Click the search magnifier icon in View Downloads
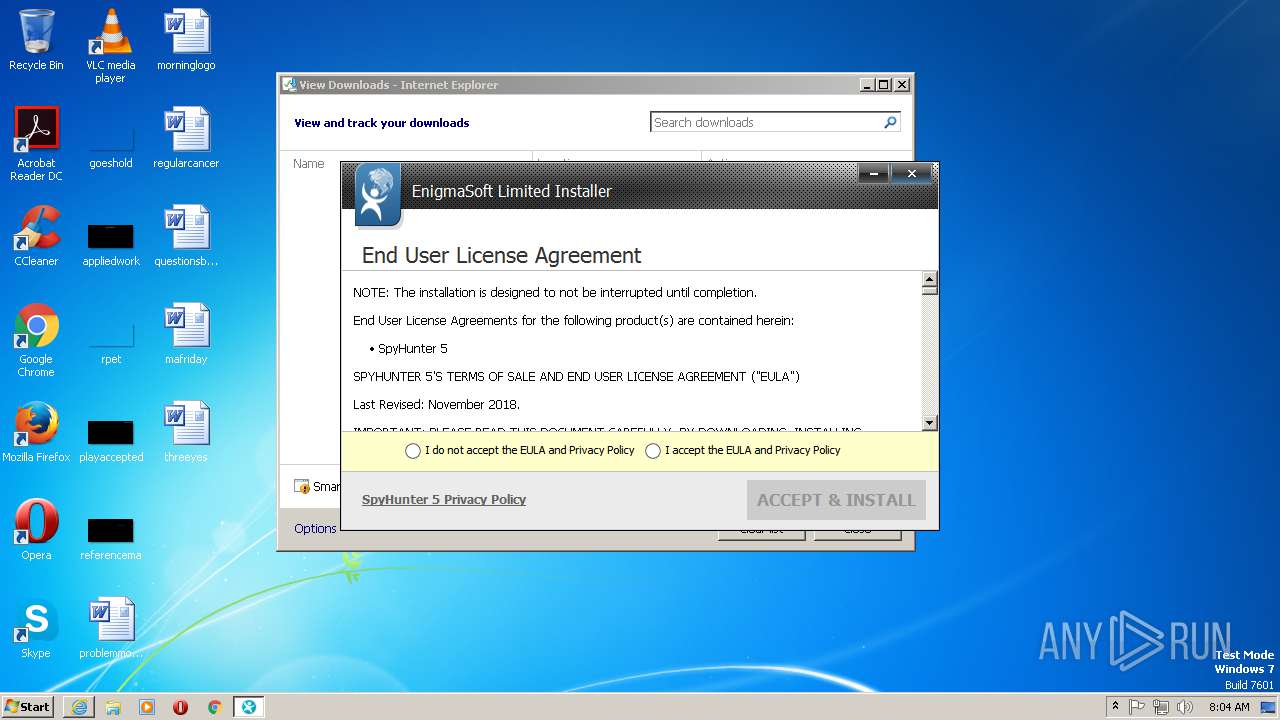Viewport: 1280px width, 720px height. click(890, 122)
